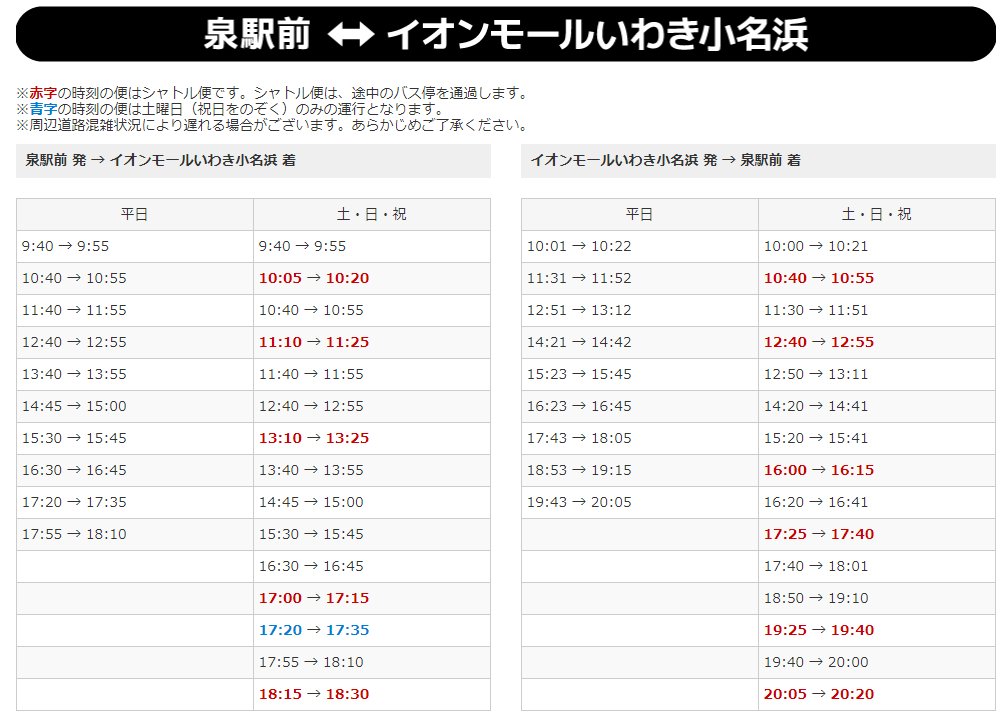The width and height of the screenshot is (1005, 718).
Task: Select weekday 9:40 → 9:55 in the 泉駅前 発 table
Action: pos(65,246)
